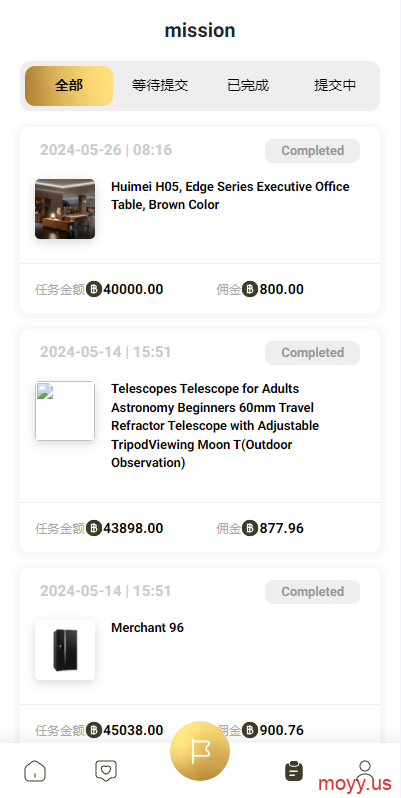Viewport: 401px width, 798px height.
Task: Tap the gold flag button in center
Action: (200, 751)
